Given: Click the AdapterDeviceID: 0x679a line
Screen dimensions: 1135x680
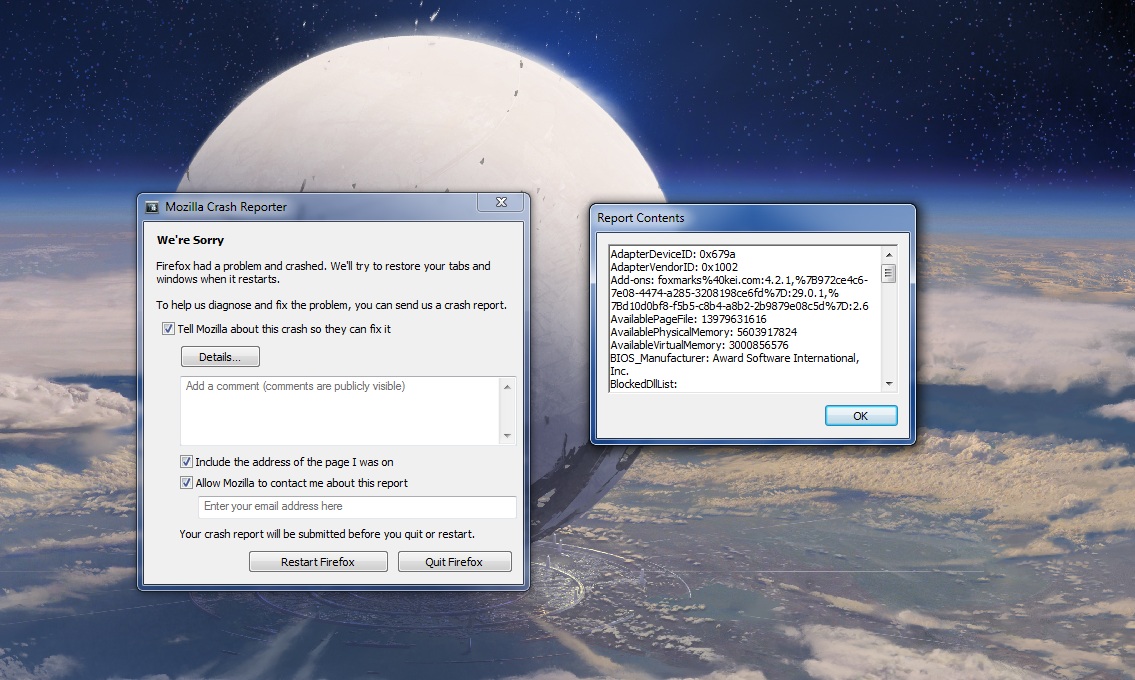Looking at the screenshot, I should [672, 254].
